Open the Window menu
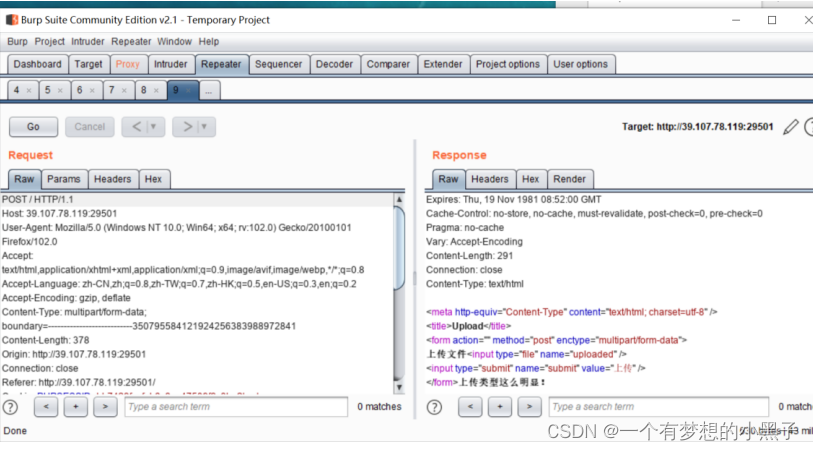813x450 pixels. tap(174, 41)
